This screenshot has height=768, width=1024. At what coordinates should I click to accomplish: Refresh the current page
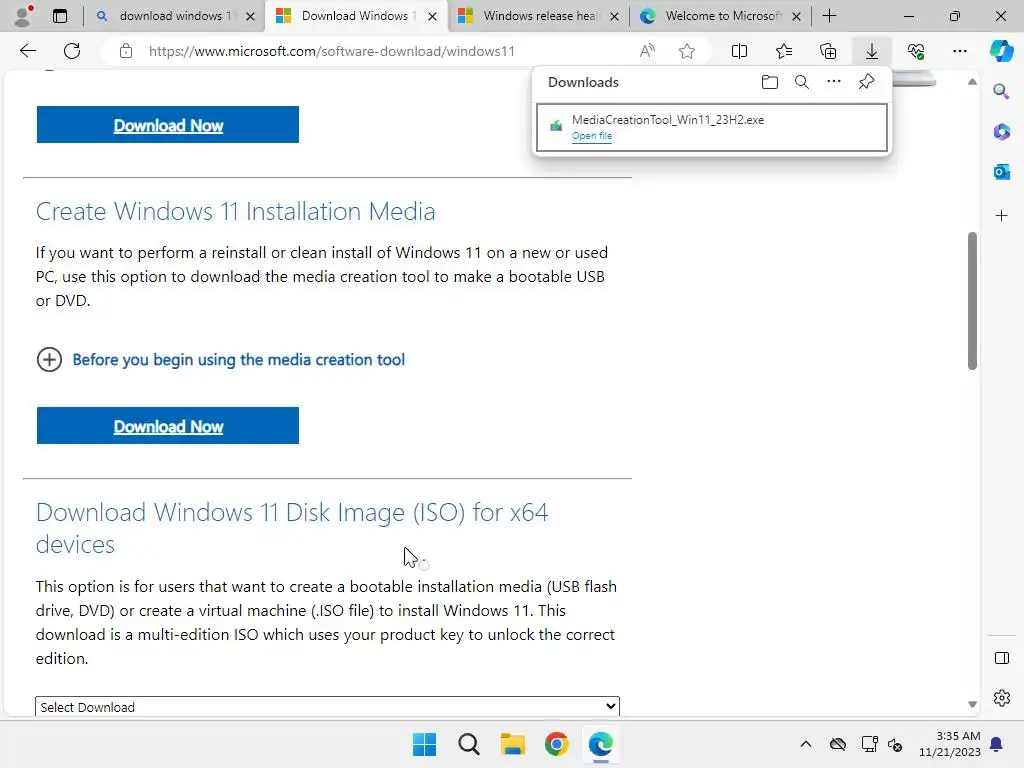click(x=72, y=51)
